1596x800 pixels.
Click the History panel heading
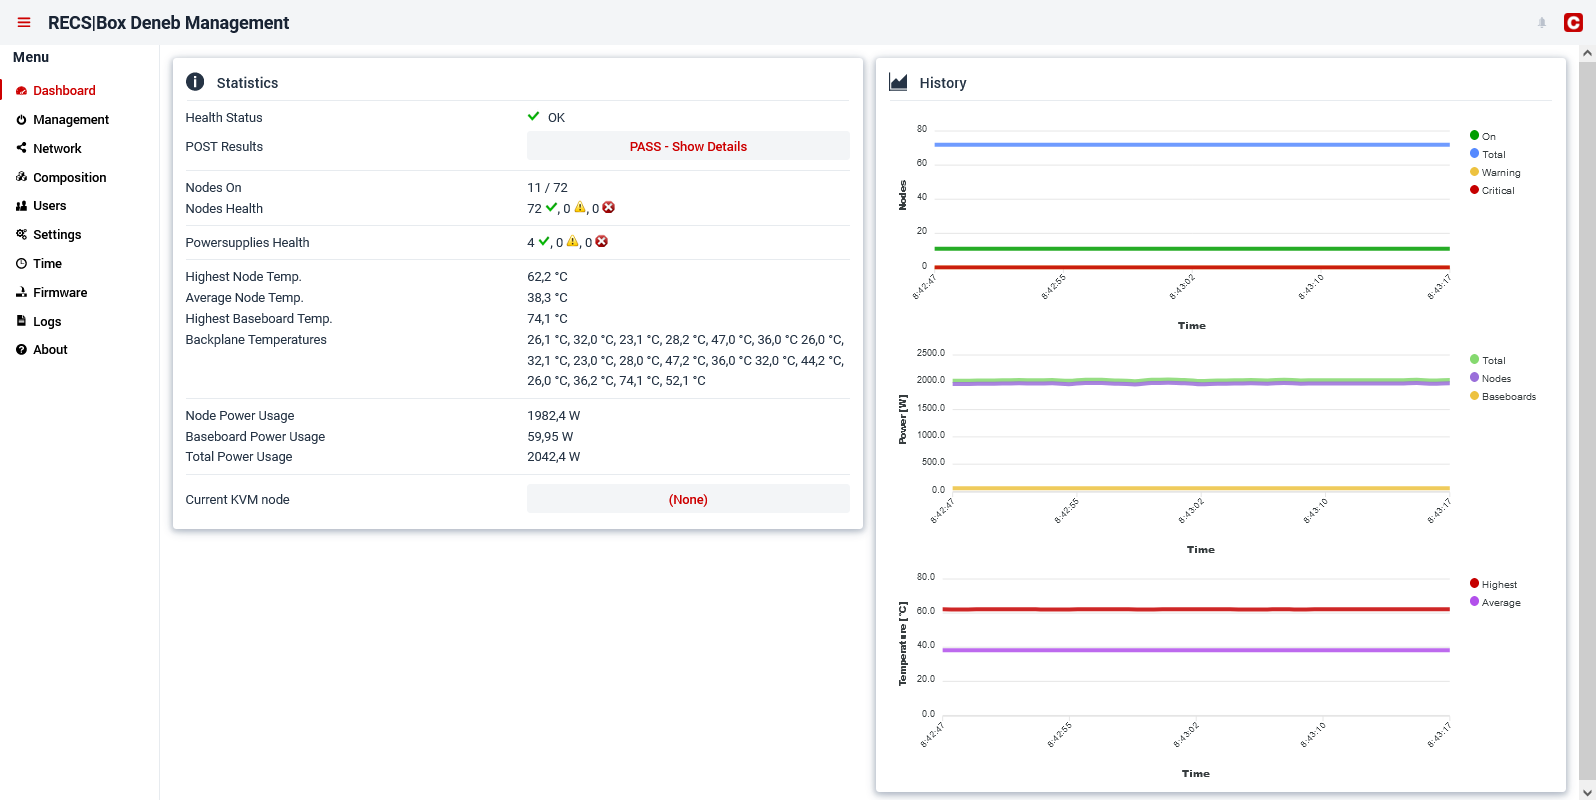tap(943, 83)
